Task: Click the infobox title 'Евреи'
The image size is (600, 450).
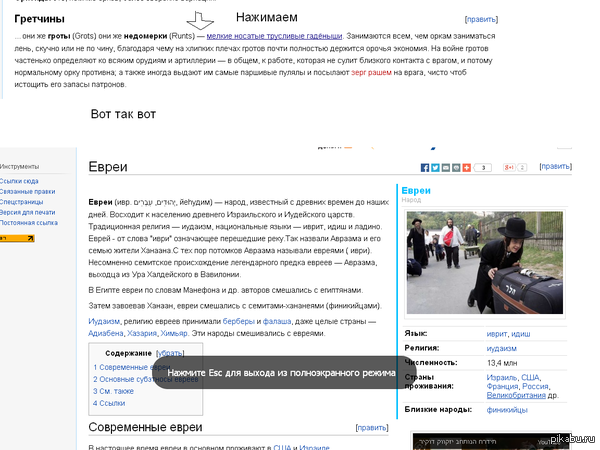Action: (x=416, y=191)
